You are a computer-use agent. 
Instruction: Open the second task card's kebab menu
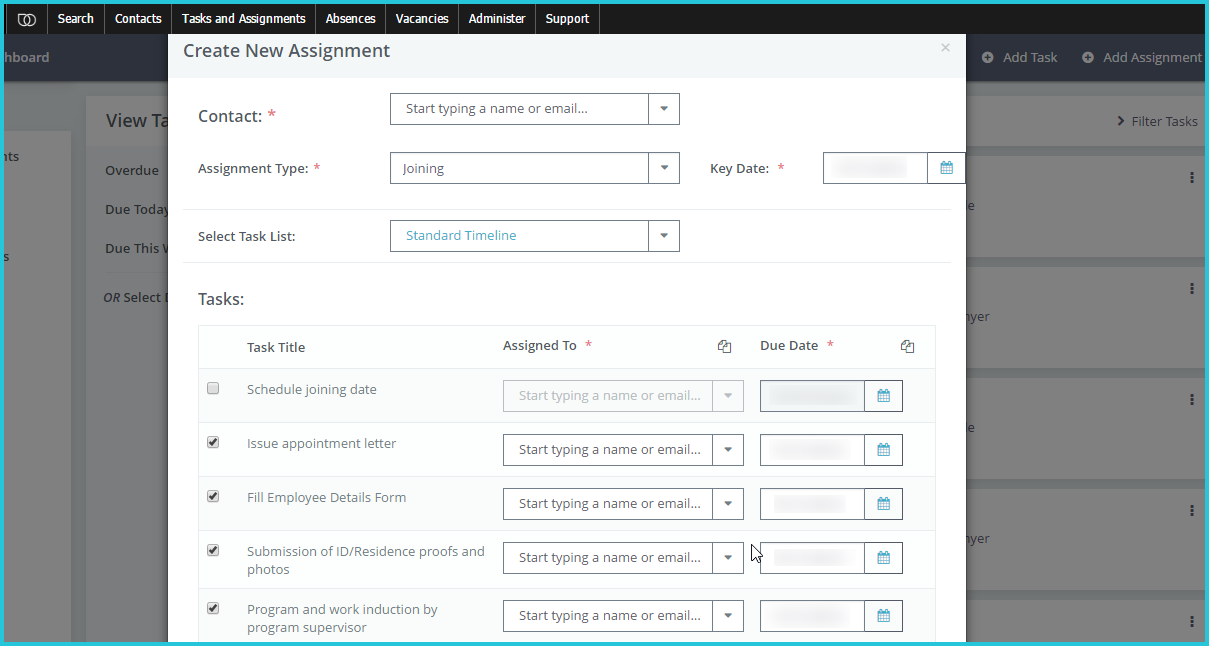click(1191, 288)
